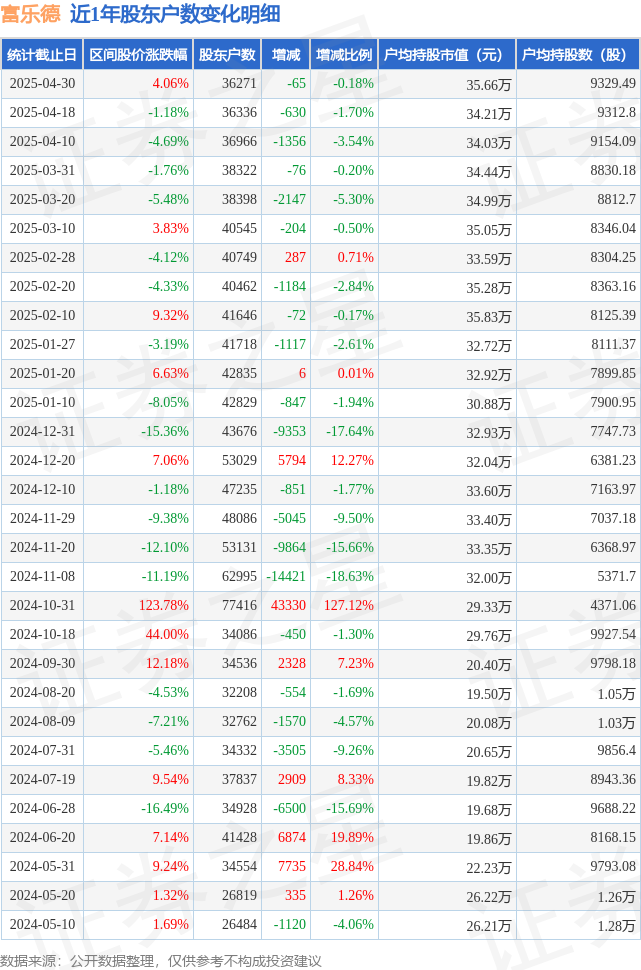Click shareholder count 77416
Screen dimensions: 641x970
pos(239,605)
